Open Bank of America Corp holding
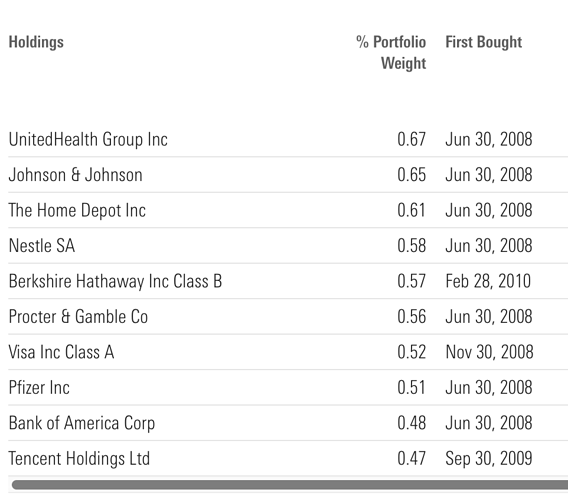Viewport: 568px width, 499px height. pyautogui.click(x=82, y=423)
